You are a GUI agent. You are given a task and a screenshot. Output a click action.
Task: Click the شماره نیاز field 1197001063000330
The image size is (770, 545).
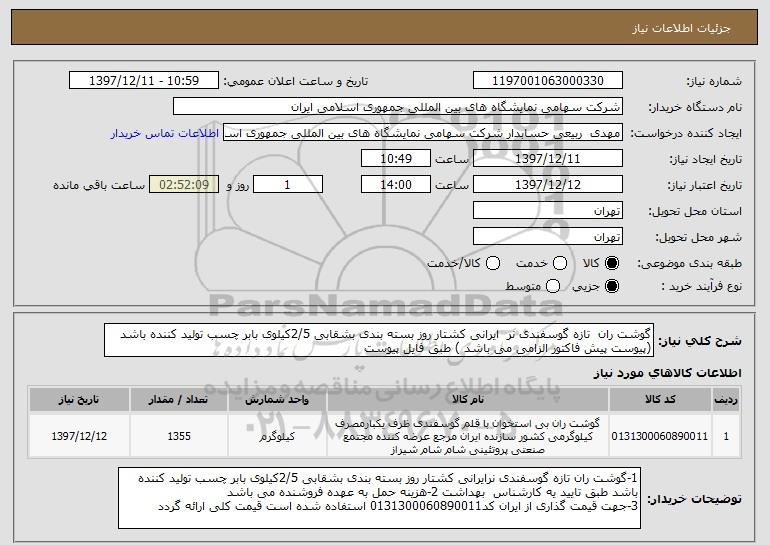point(548,81)
